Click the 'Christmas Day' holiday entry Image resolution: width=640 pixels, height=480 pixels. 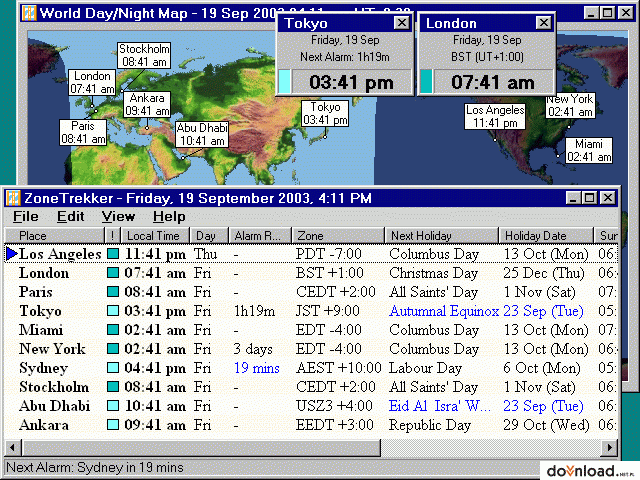pyautogui.click(x=433, y=273)
